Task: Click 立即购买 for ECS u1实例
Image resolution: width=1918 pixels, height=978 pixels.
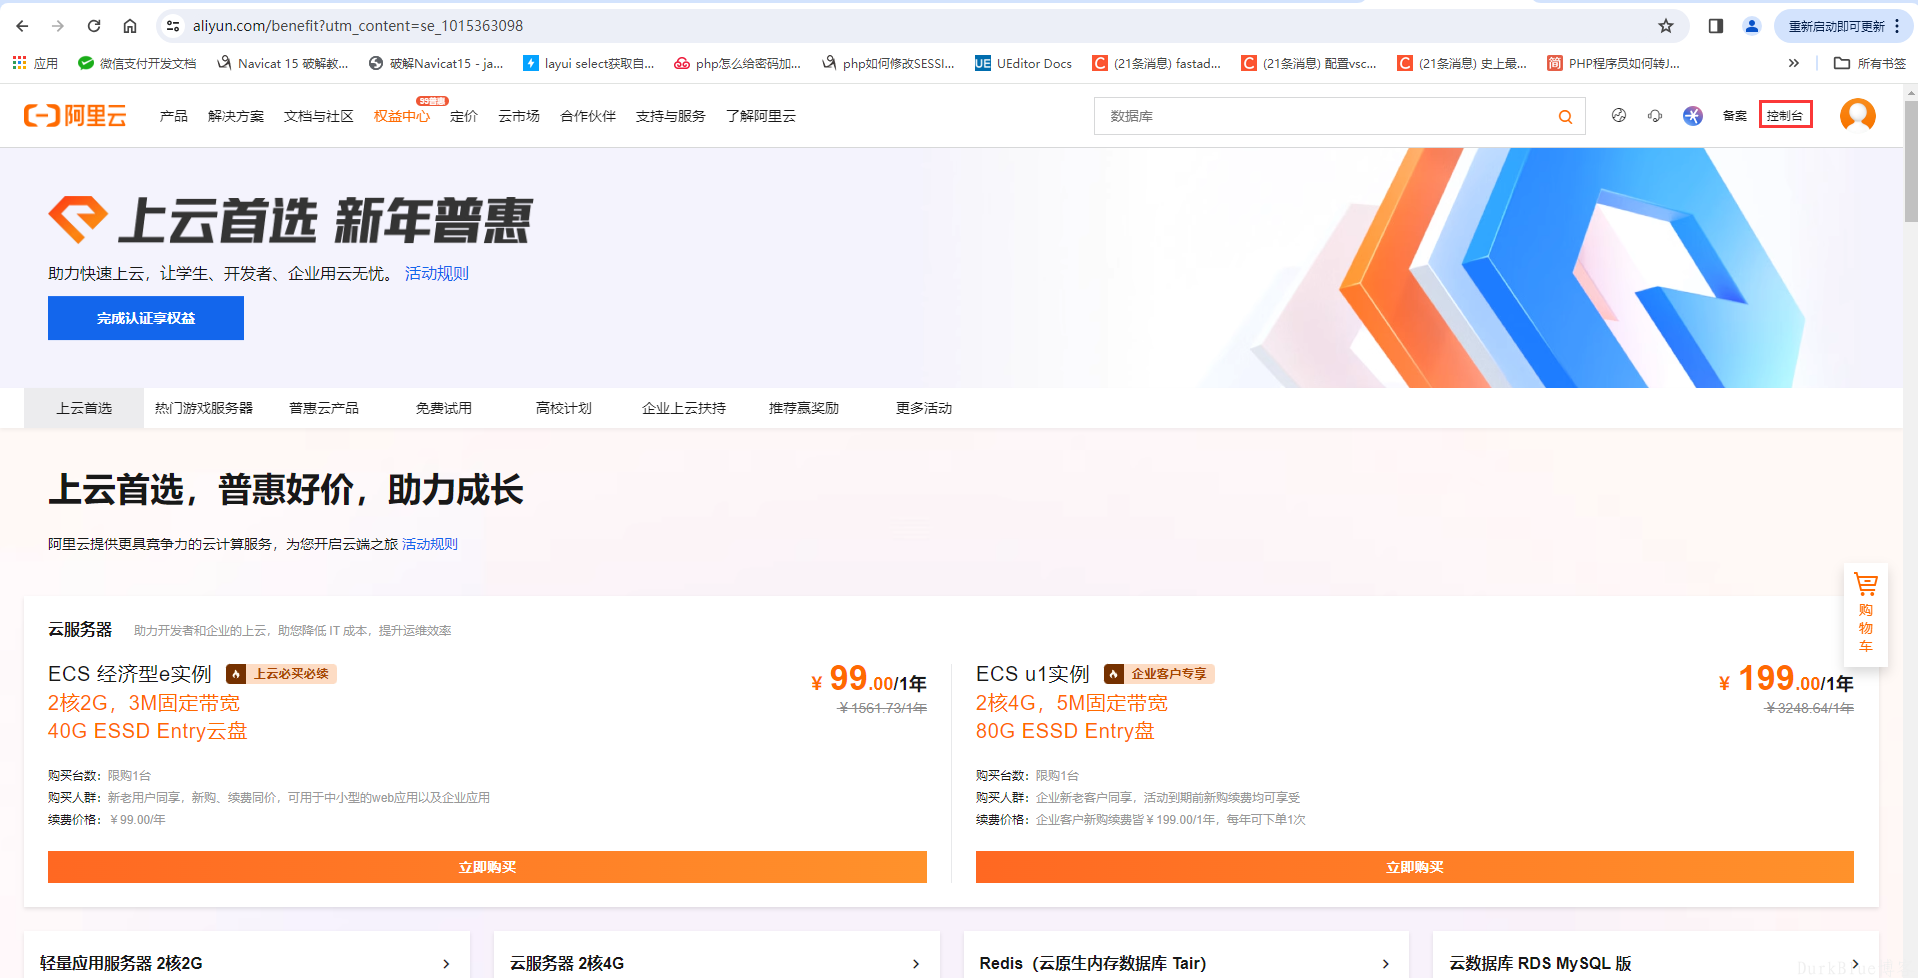Action: coord(1415,867)
